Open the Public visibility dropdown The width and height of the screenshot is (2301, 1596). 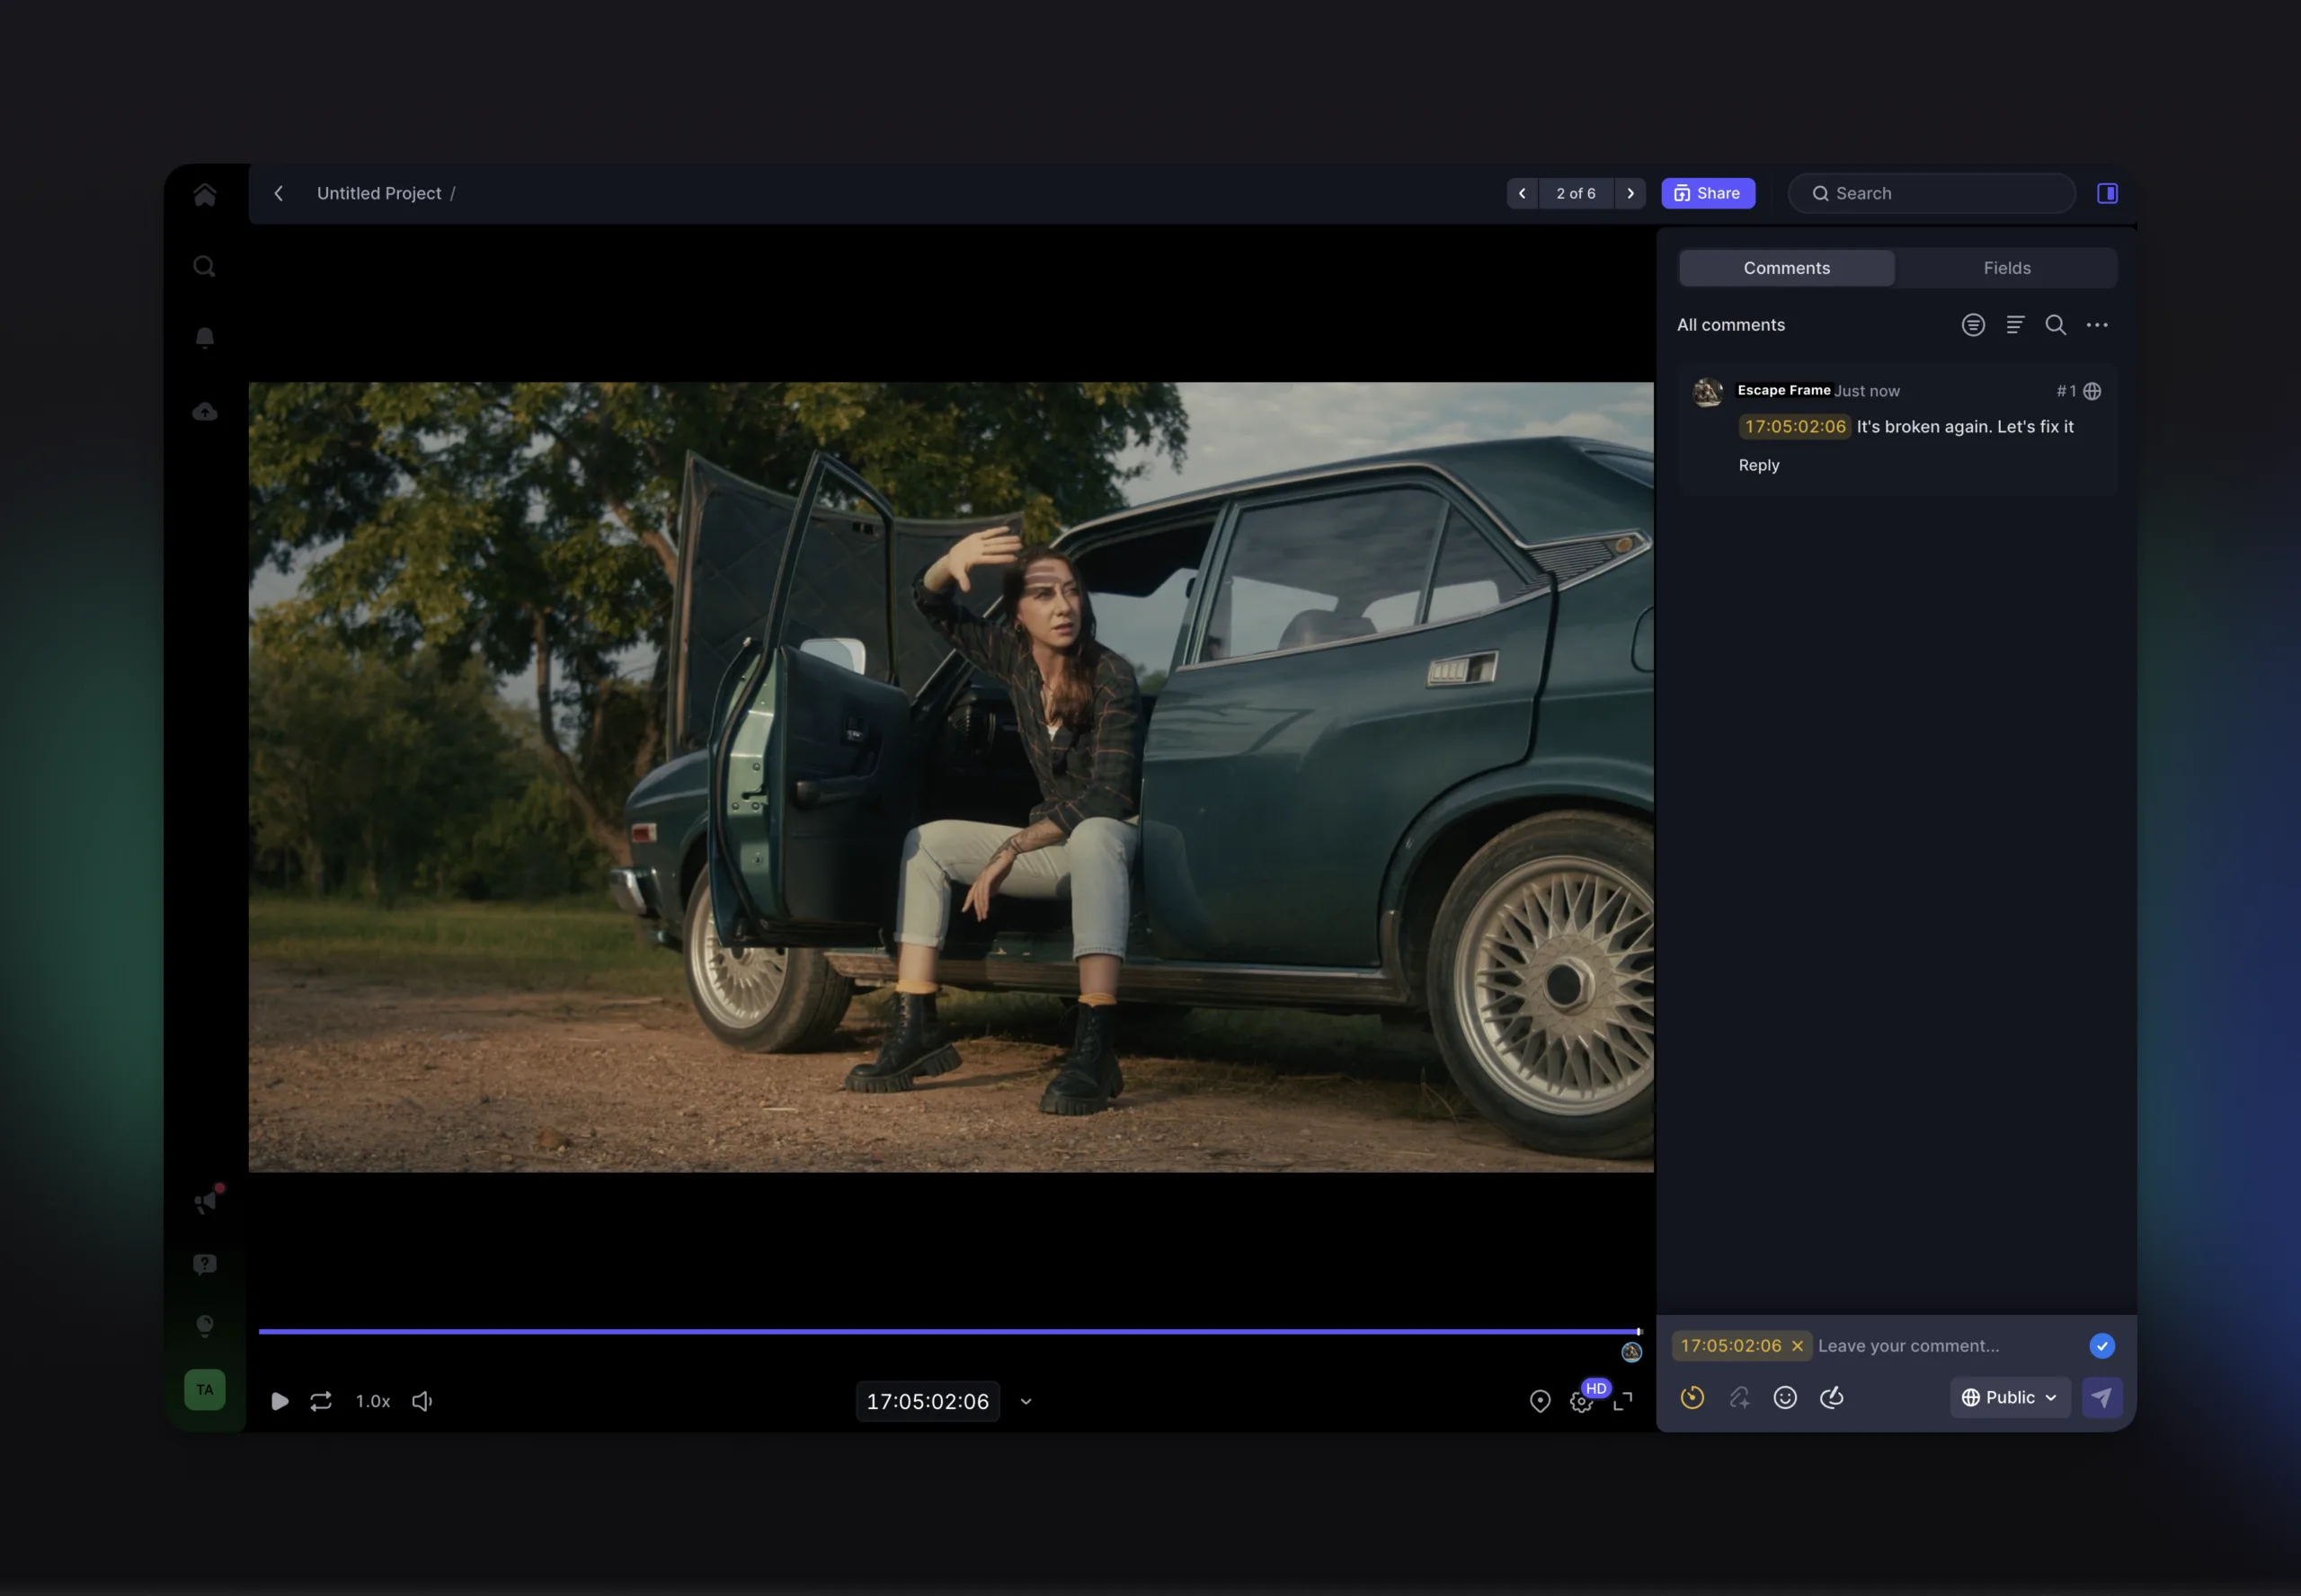click(x=2009, y=1397)
